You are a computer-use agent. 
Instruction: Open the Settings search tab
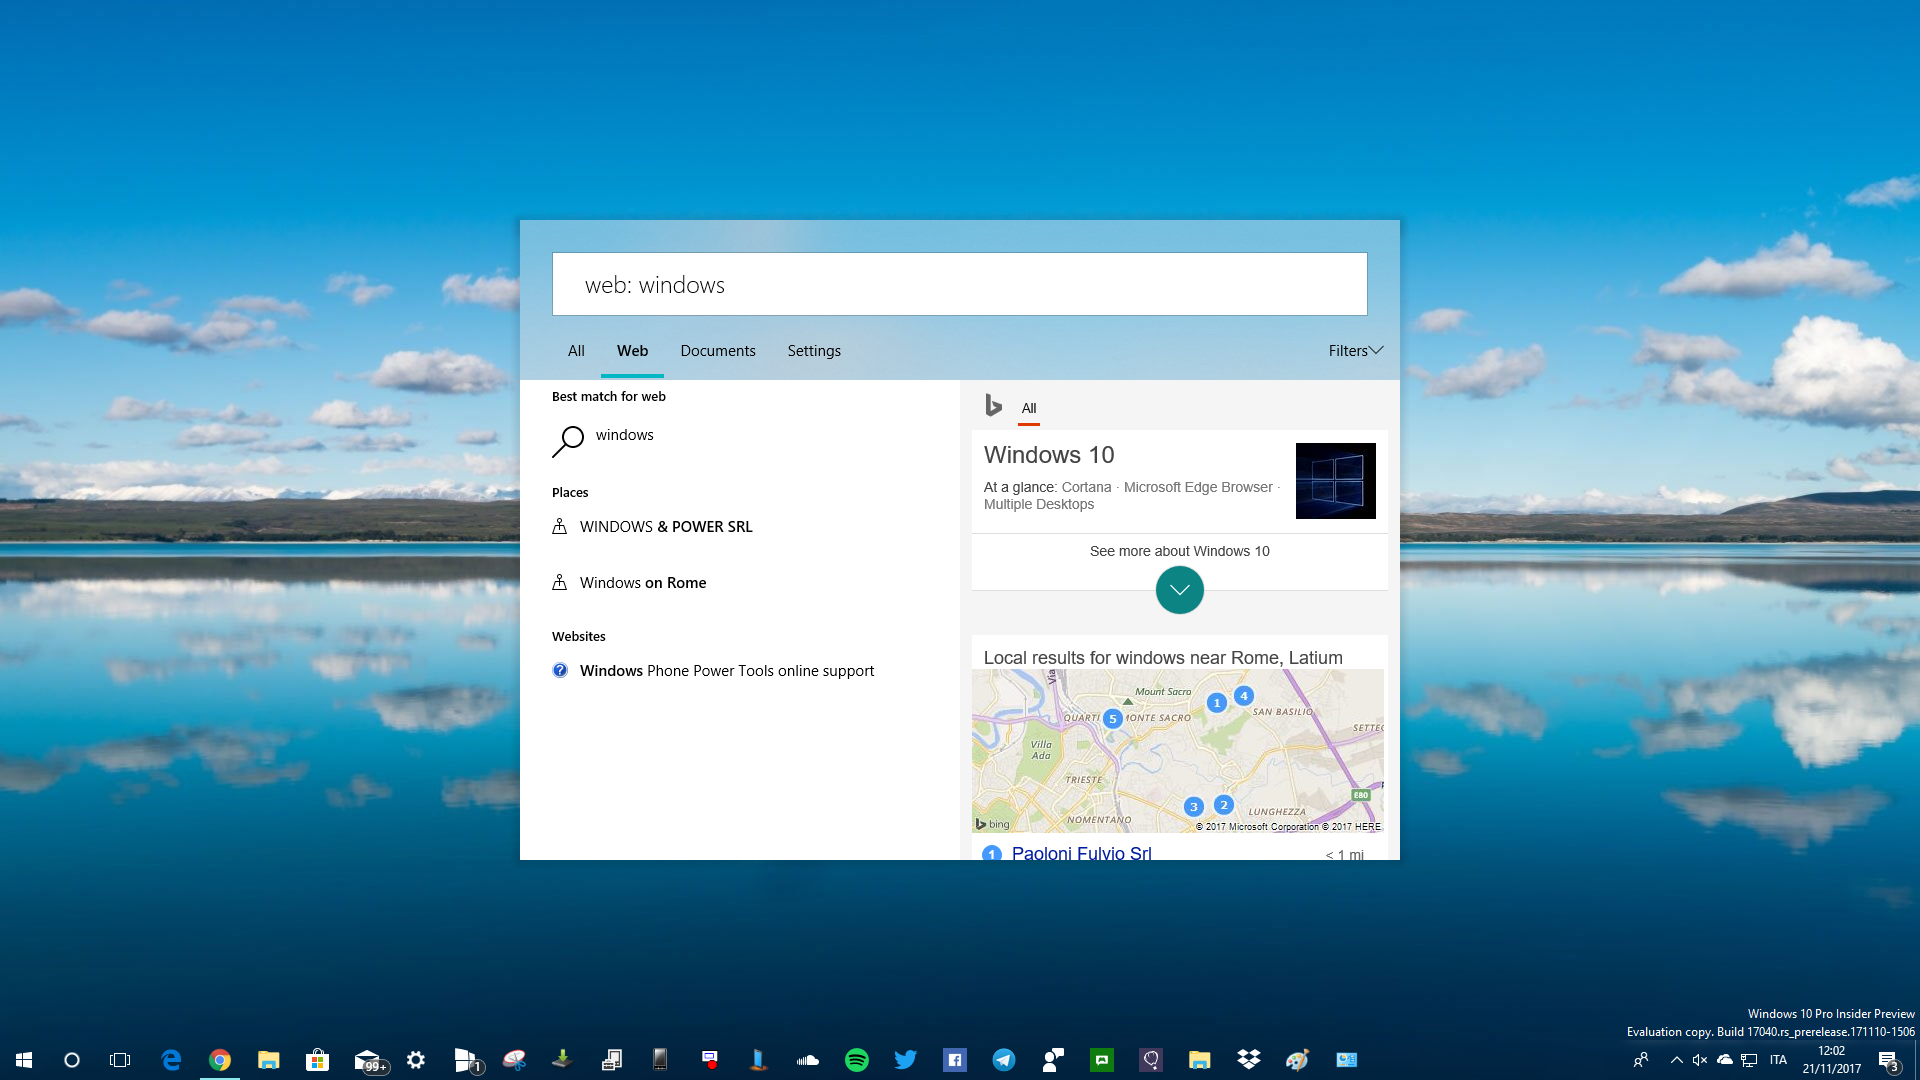[814, 351]
